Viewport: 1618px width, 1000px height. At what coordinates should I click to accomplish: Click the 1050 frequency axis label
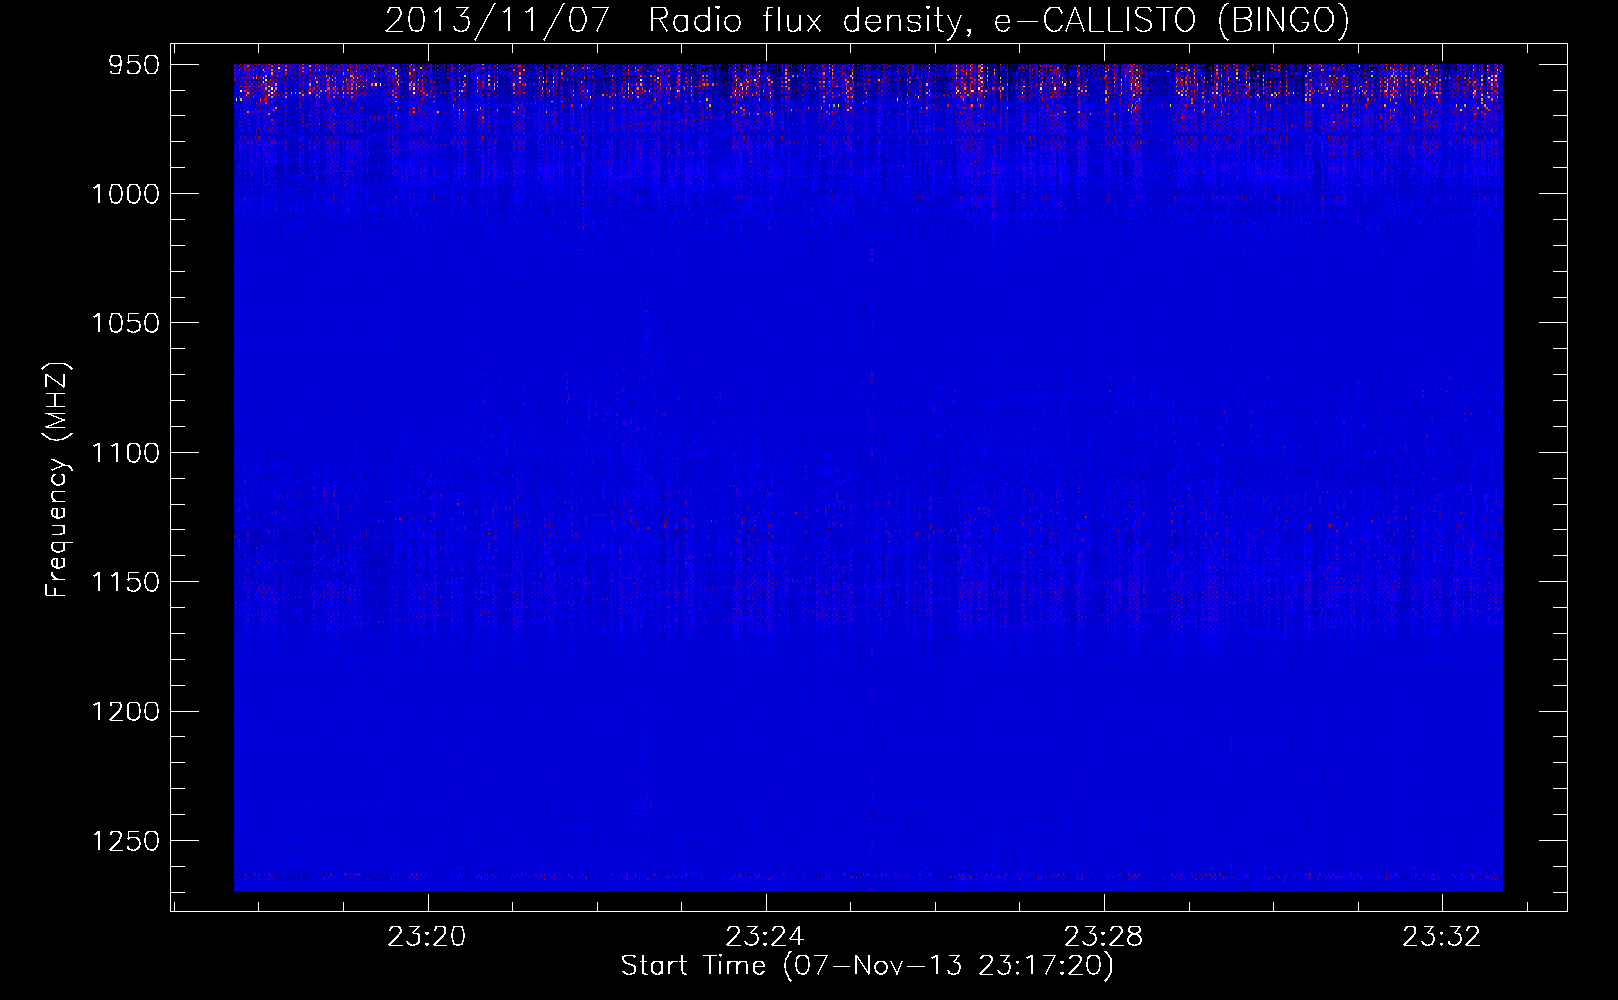tap(125, 323)
